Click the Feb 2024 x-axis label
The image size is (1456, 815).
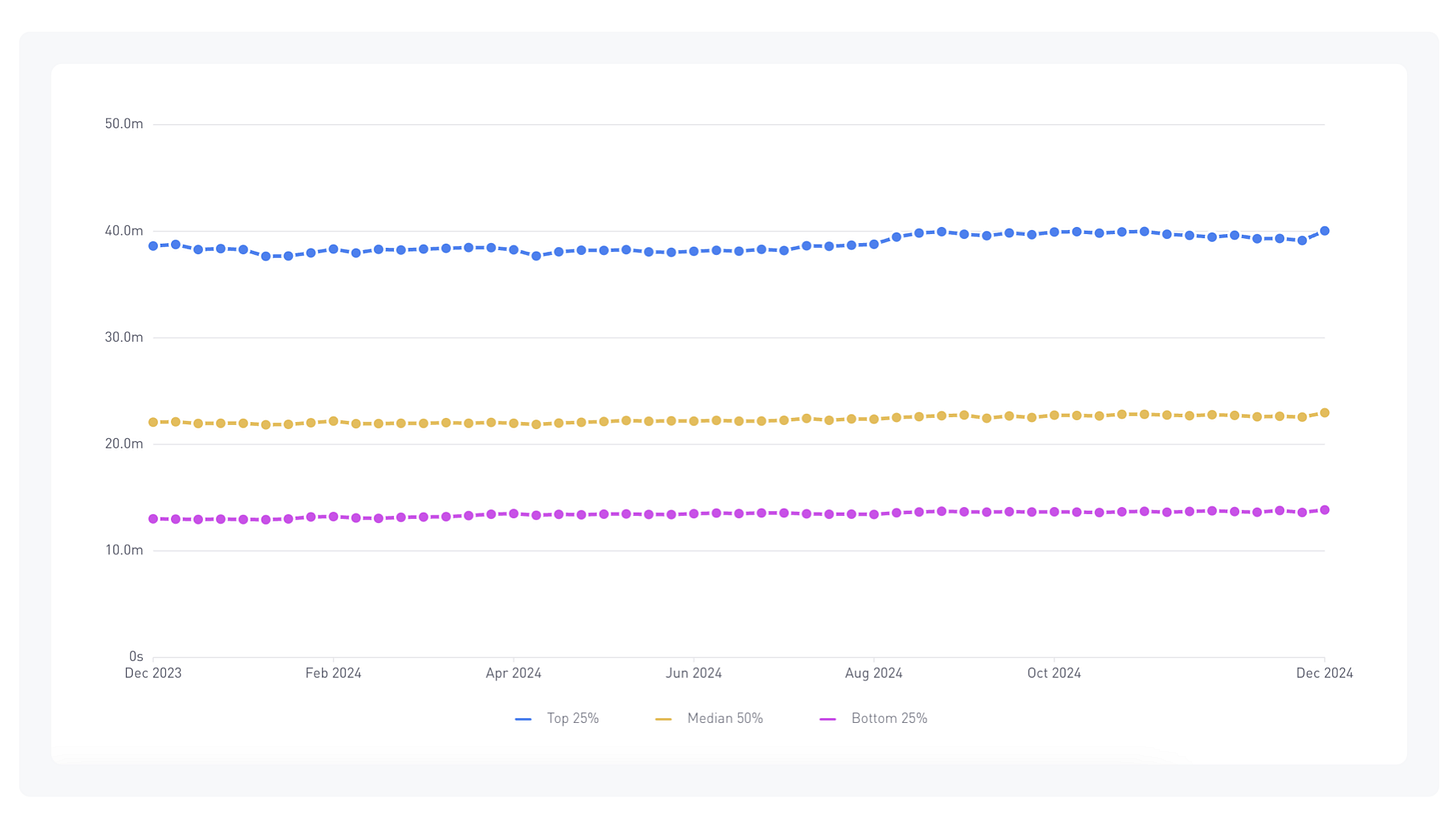(x=333, y=674)
